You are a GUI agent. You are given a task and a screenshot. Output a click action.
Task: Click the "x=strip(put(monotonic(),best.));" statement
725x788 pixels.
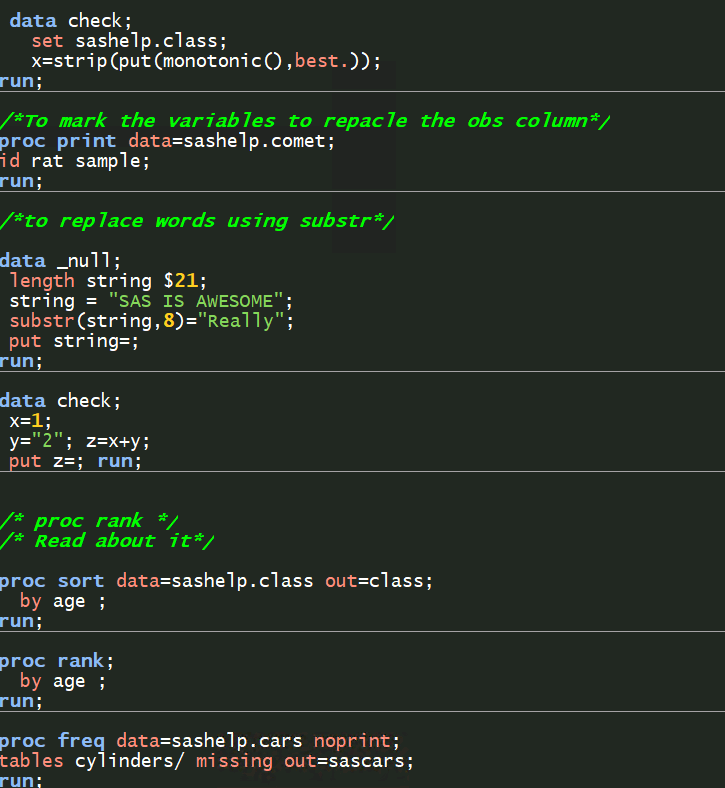pyautogui.click(x=206, y=61)
